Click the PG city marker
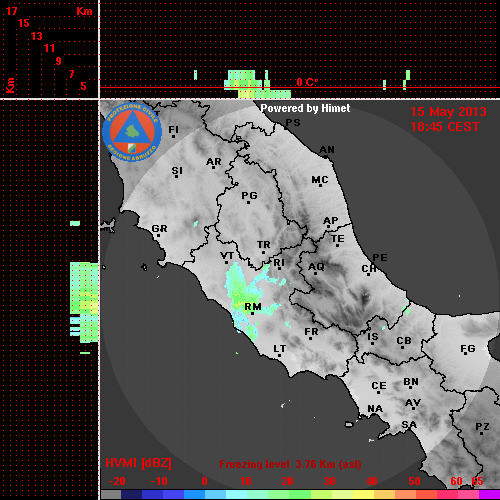500x500 pixels. click(249, 197)
